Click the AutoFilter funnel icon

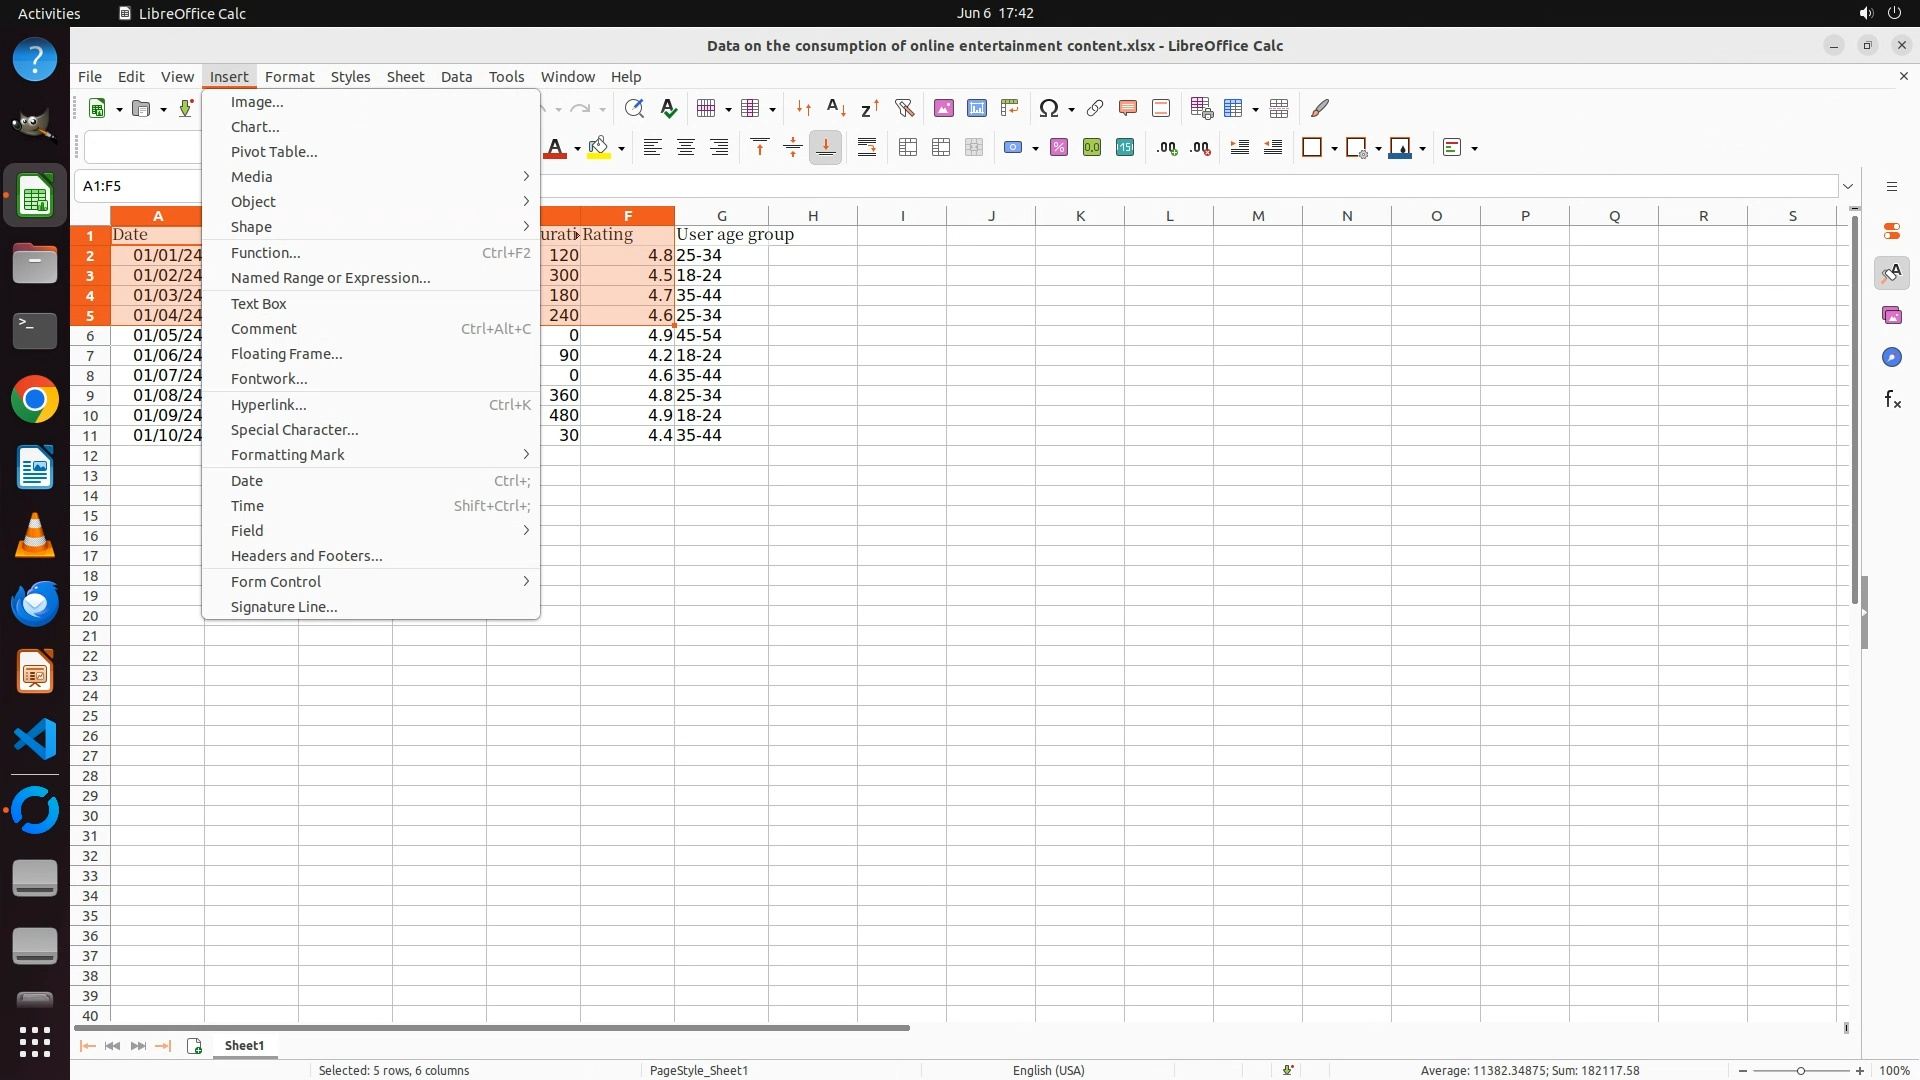coord(904,108)
